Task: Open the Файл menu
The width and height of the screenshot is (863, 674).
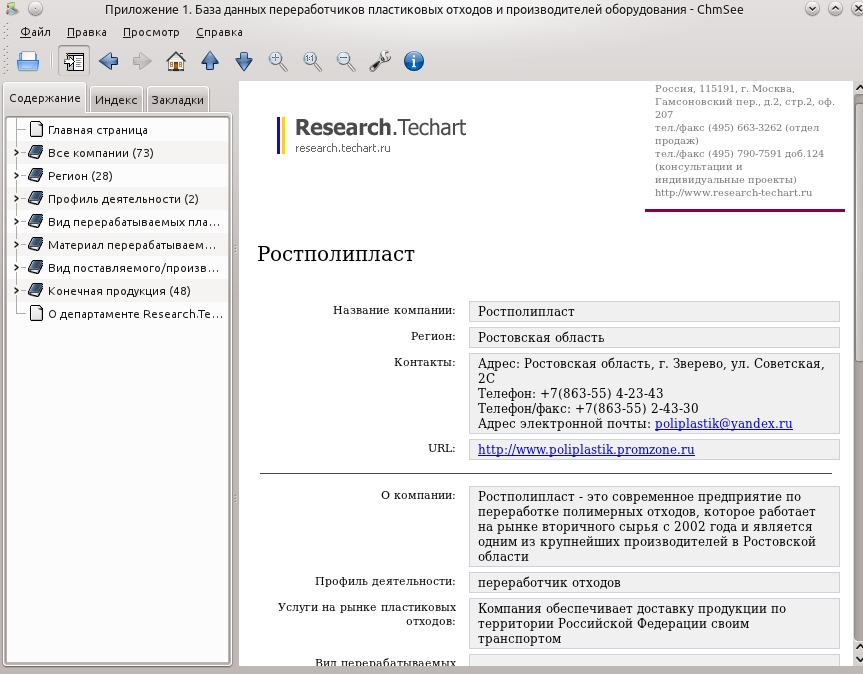Action: (35, 32)
